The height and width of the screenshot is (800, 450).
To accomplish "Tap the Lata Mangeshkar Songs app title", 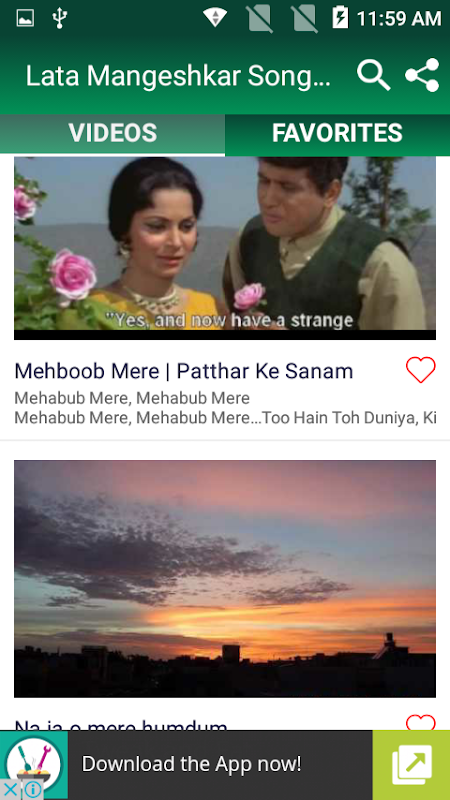I will [x=179, y=76].
